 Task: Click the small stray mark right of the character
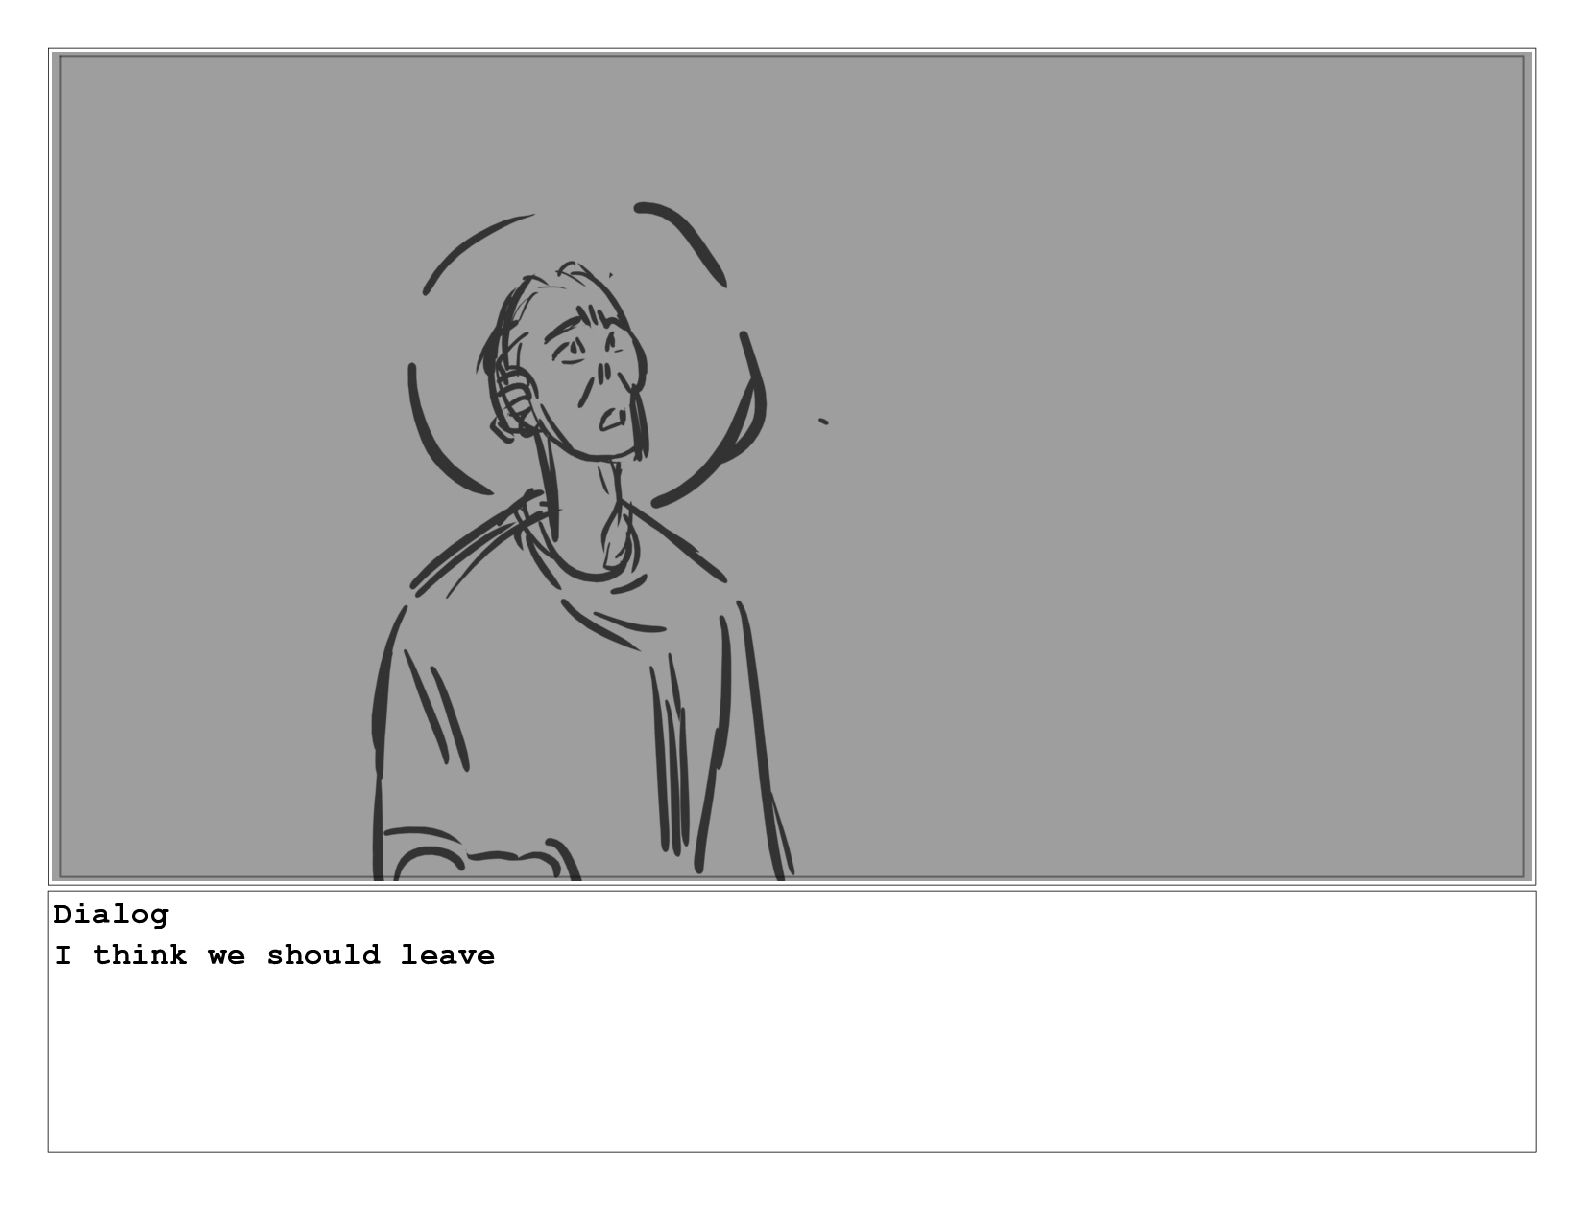click(x=823, y=422)
